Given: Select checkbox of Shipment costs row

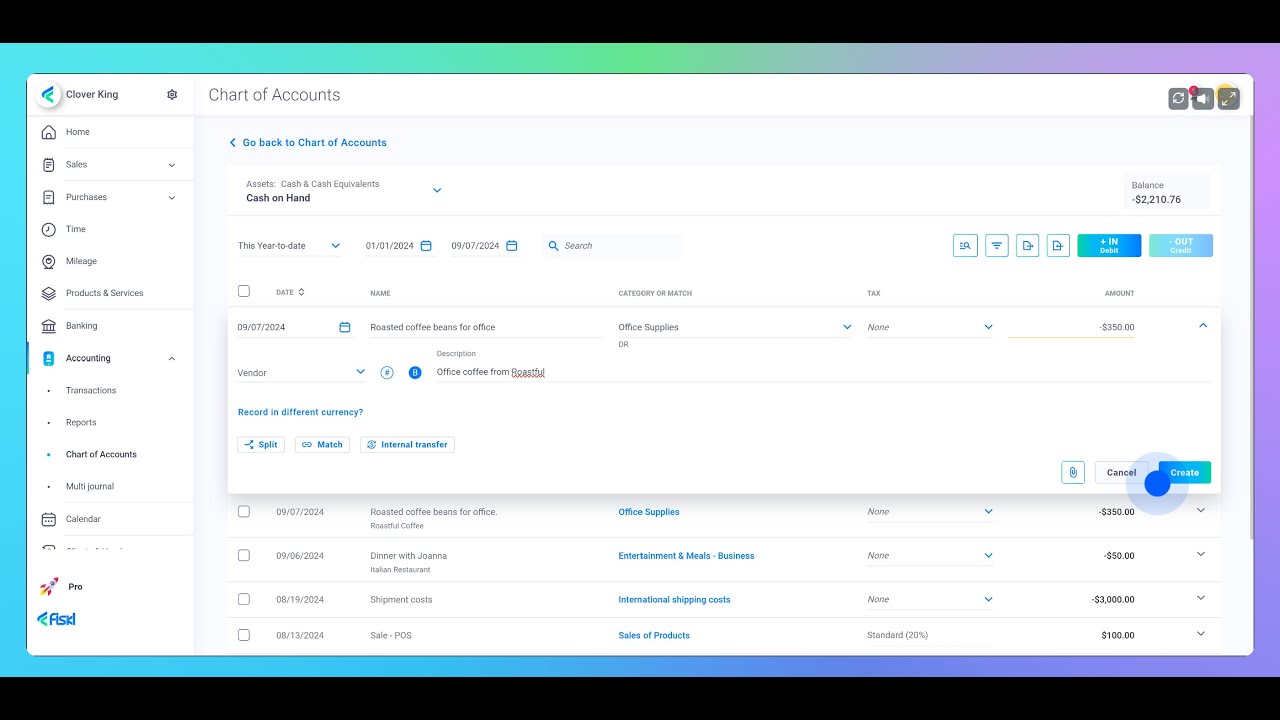Looking at the screenshot, I should (244, 599).
